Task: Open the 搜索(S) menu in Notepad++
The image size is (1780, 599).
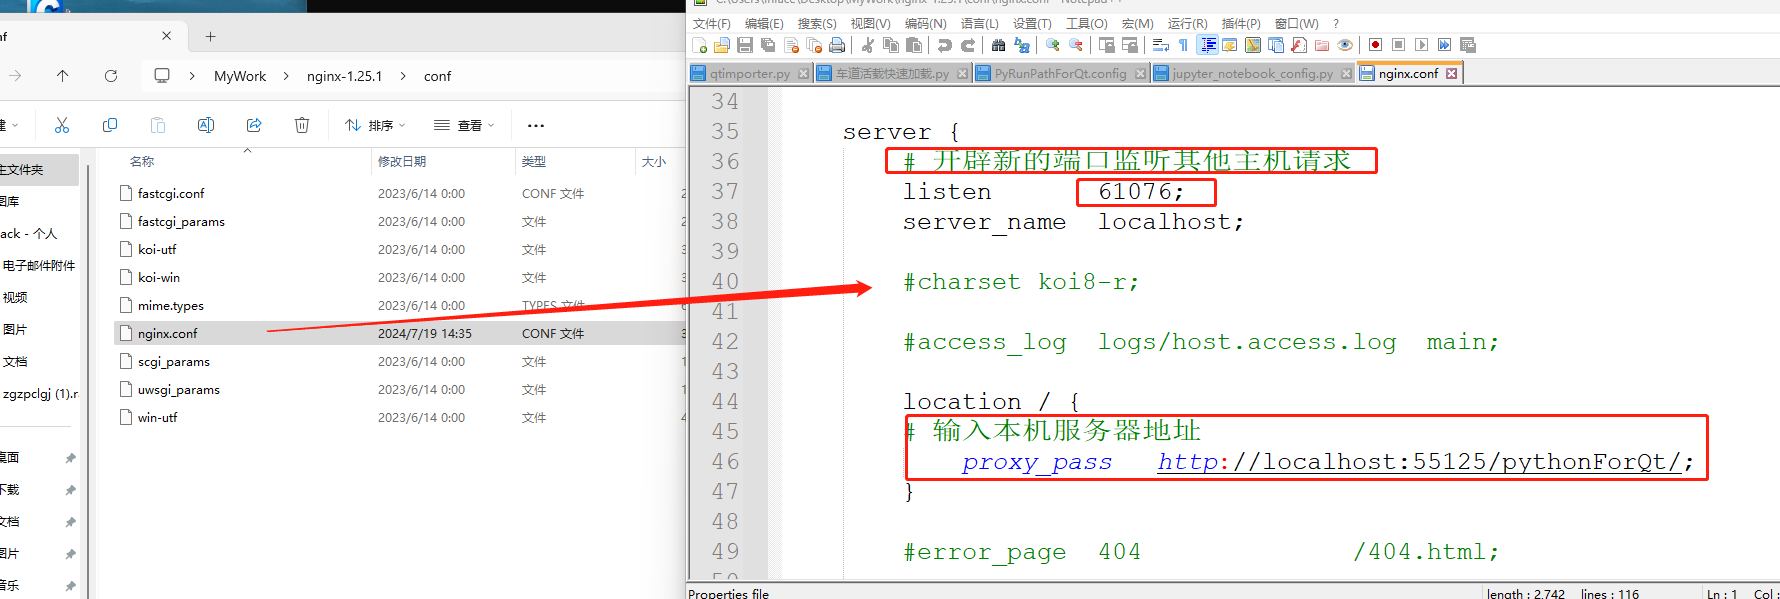Action: click(x=817, y=23)
